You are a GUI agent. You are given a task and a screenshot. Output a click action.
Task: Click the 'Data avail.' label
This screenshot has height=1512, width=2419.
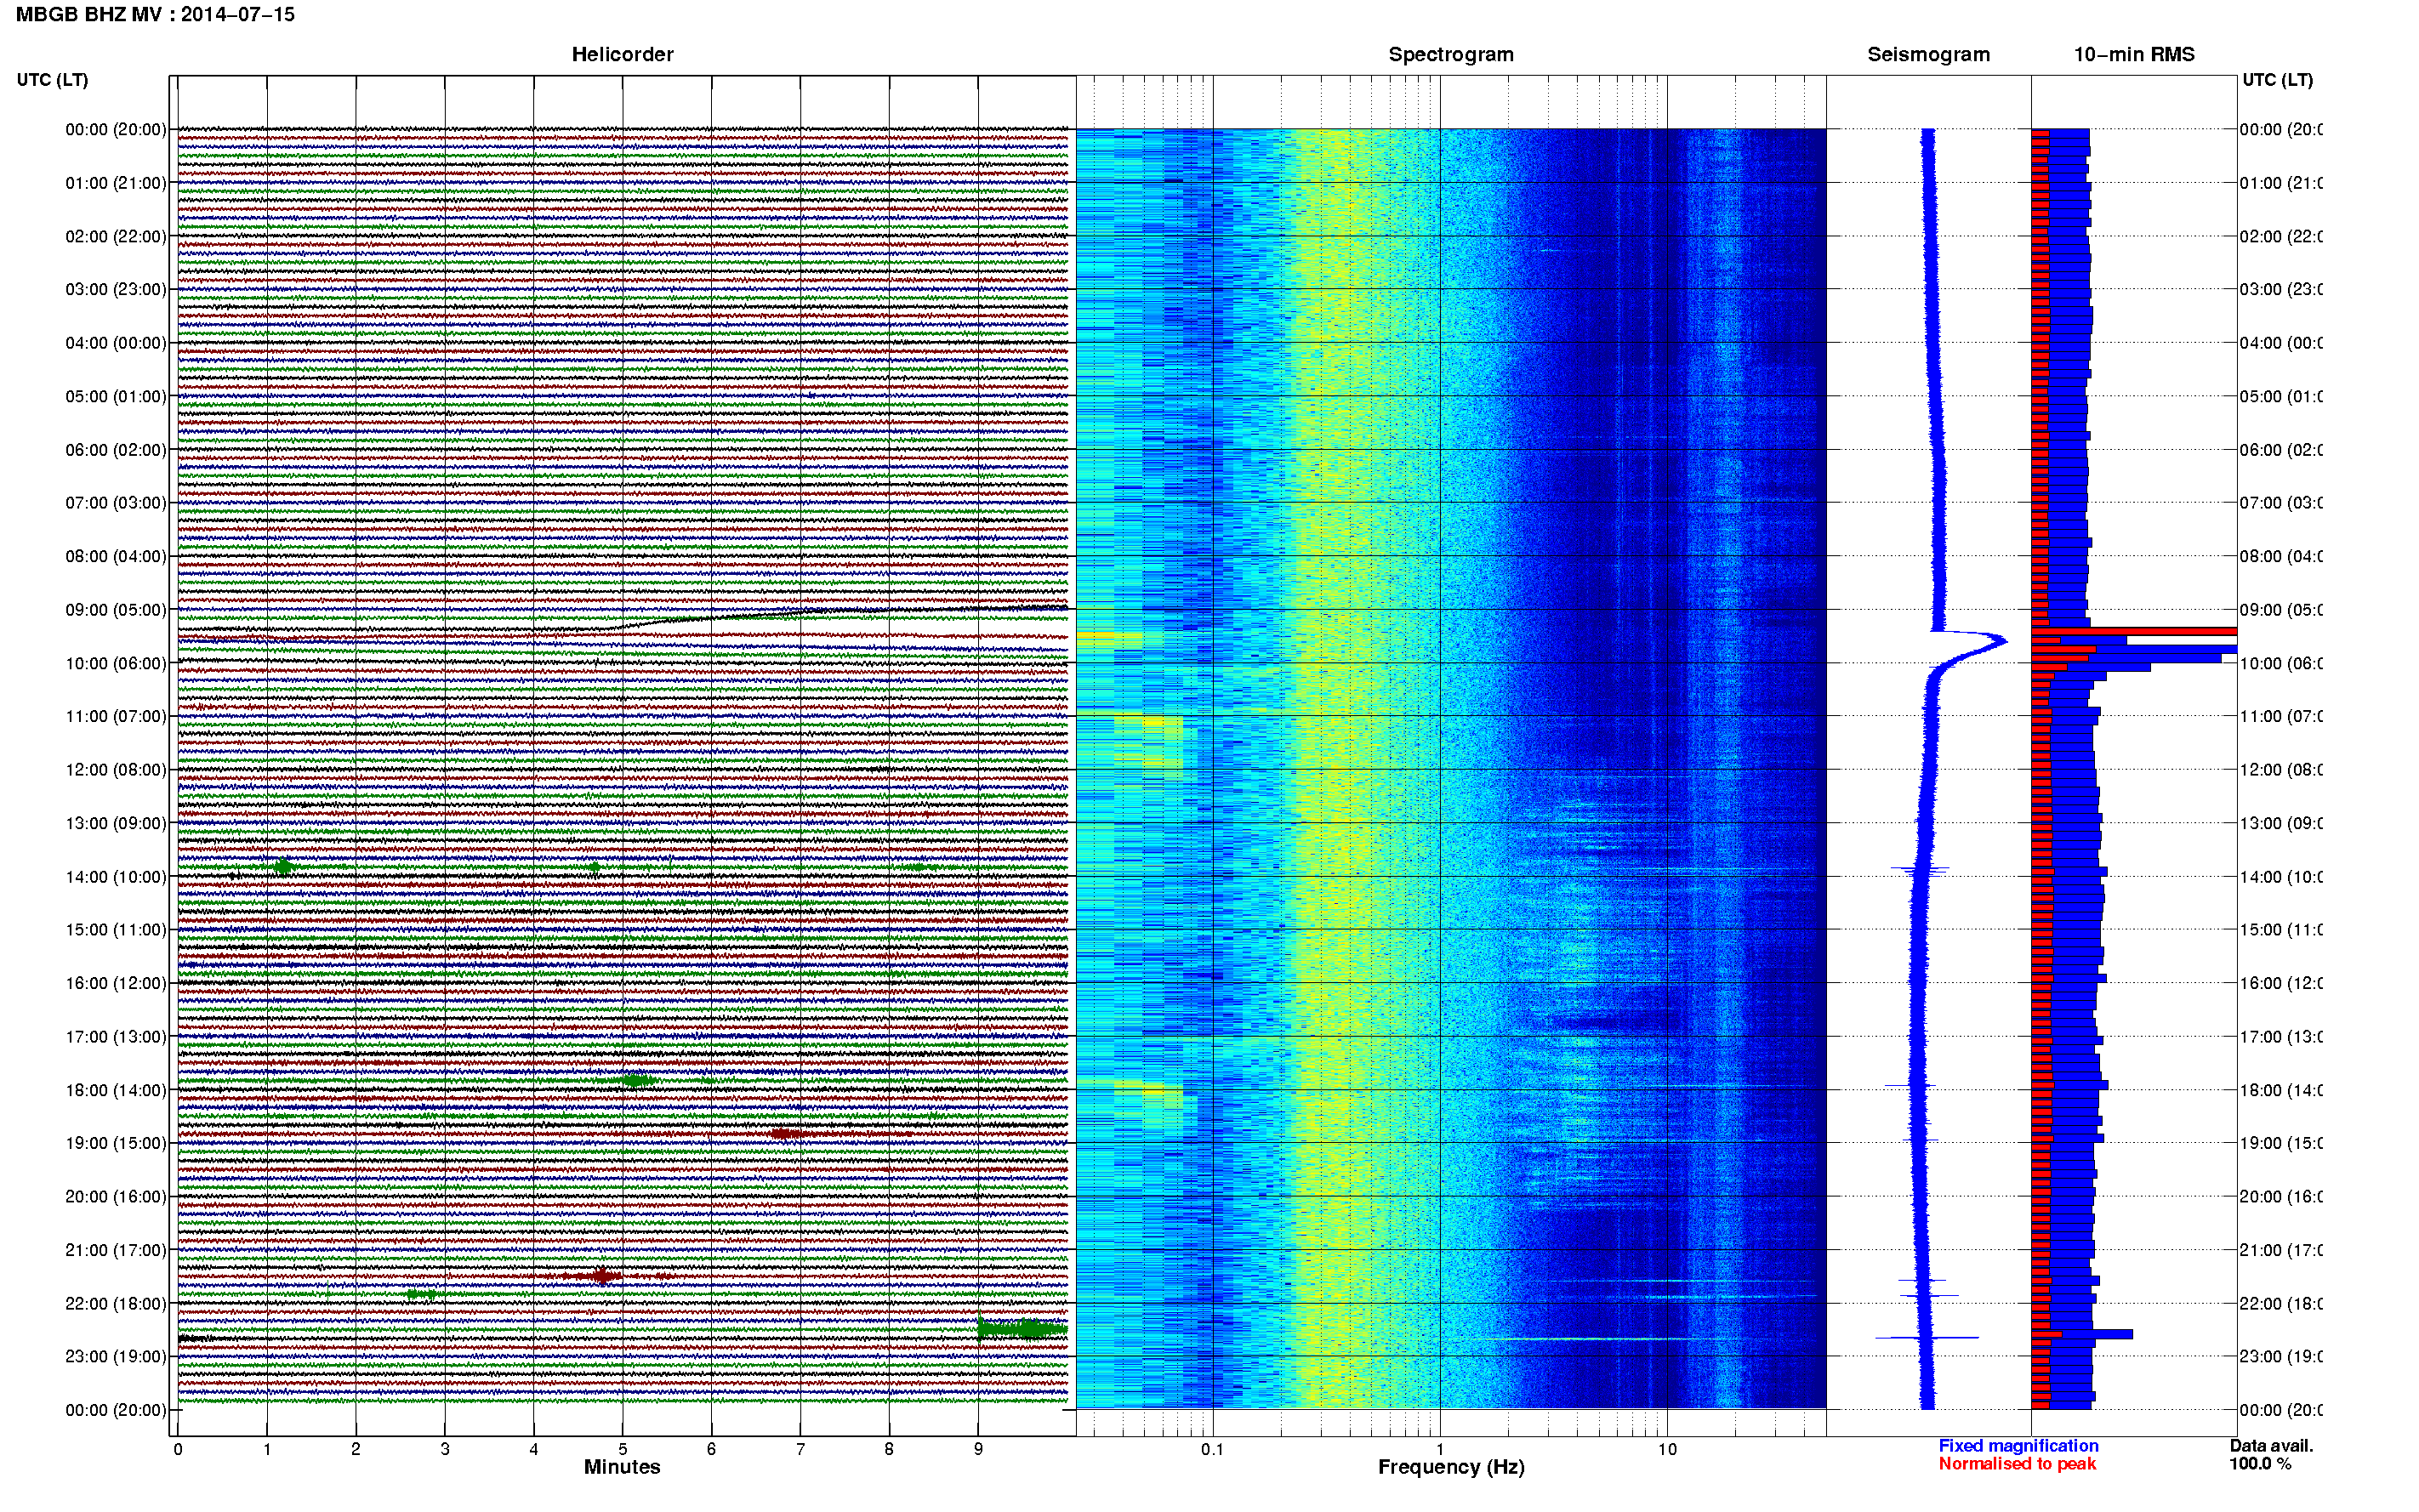[2271, 1446]
